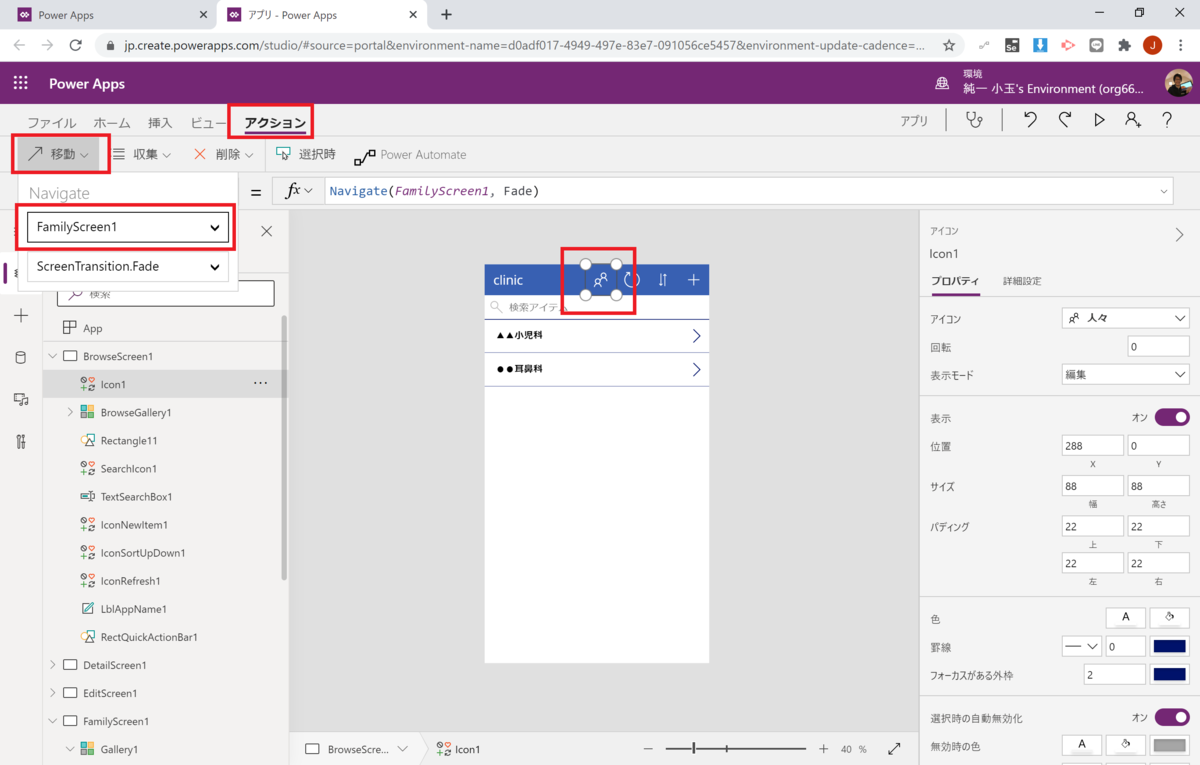
Task: Click the environment icon in header
Action: pyautogui.click(x=942, y=83)
